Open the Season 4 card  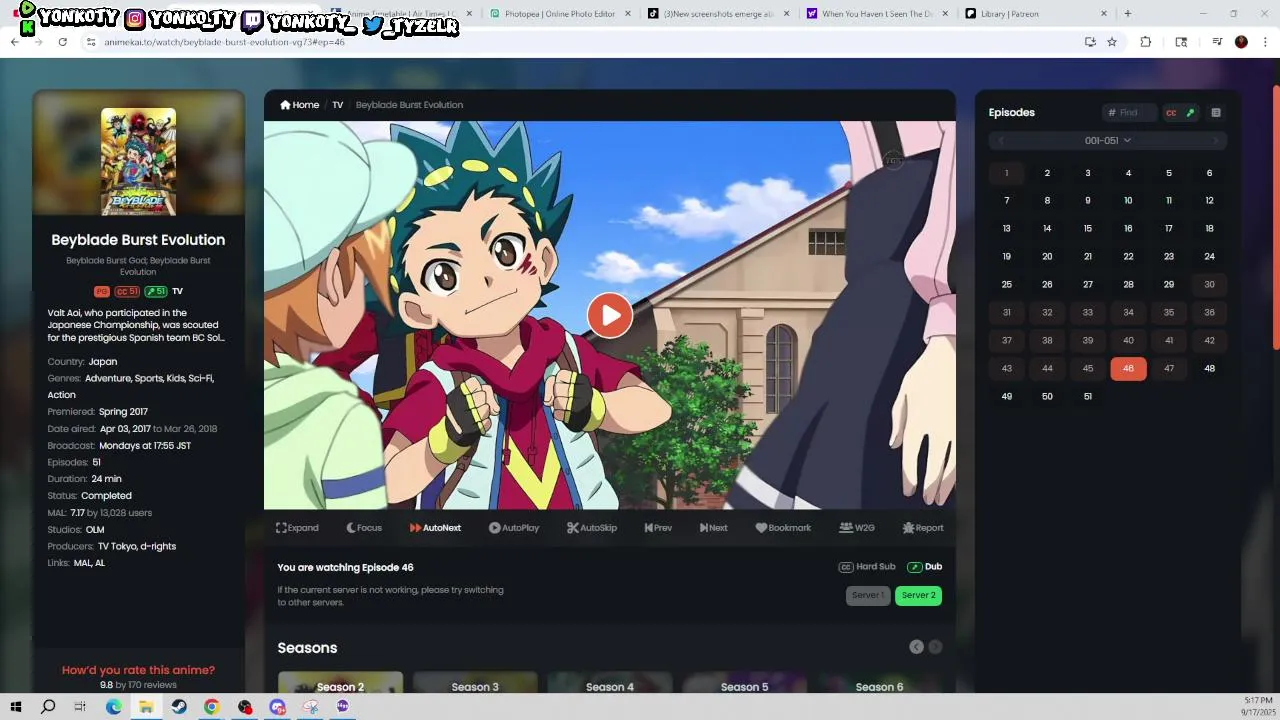pyautogui.click(x=610, y=683)
